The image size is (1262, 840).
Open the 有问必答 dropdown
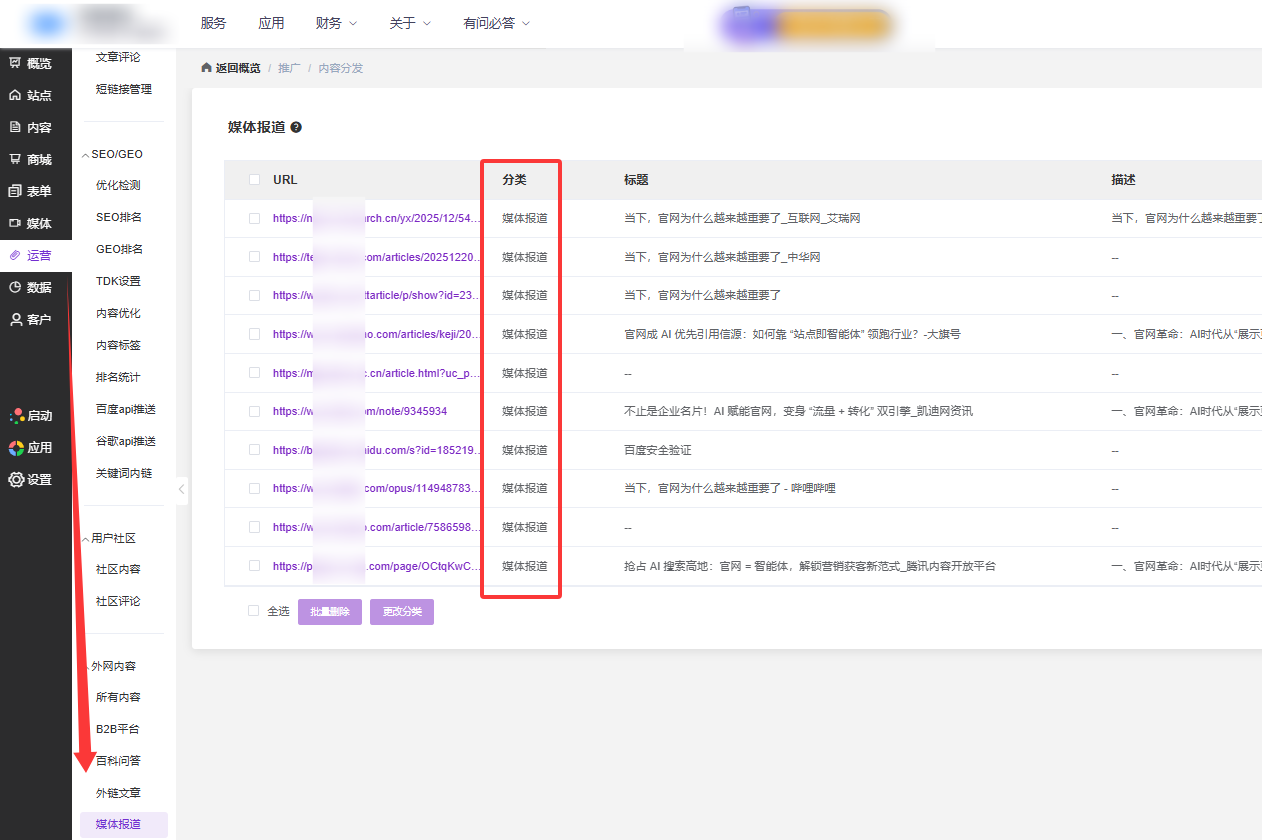point(496,23)
